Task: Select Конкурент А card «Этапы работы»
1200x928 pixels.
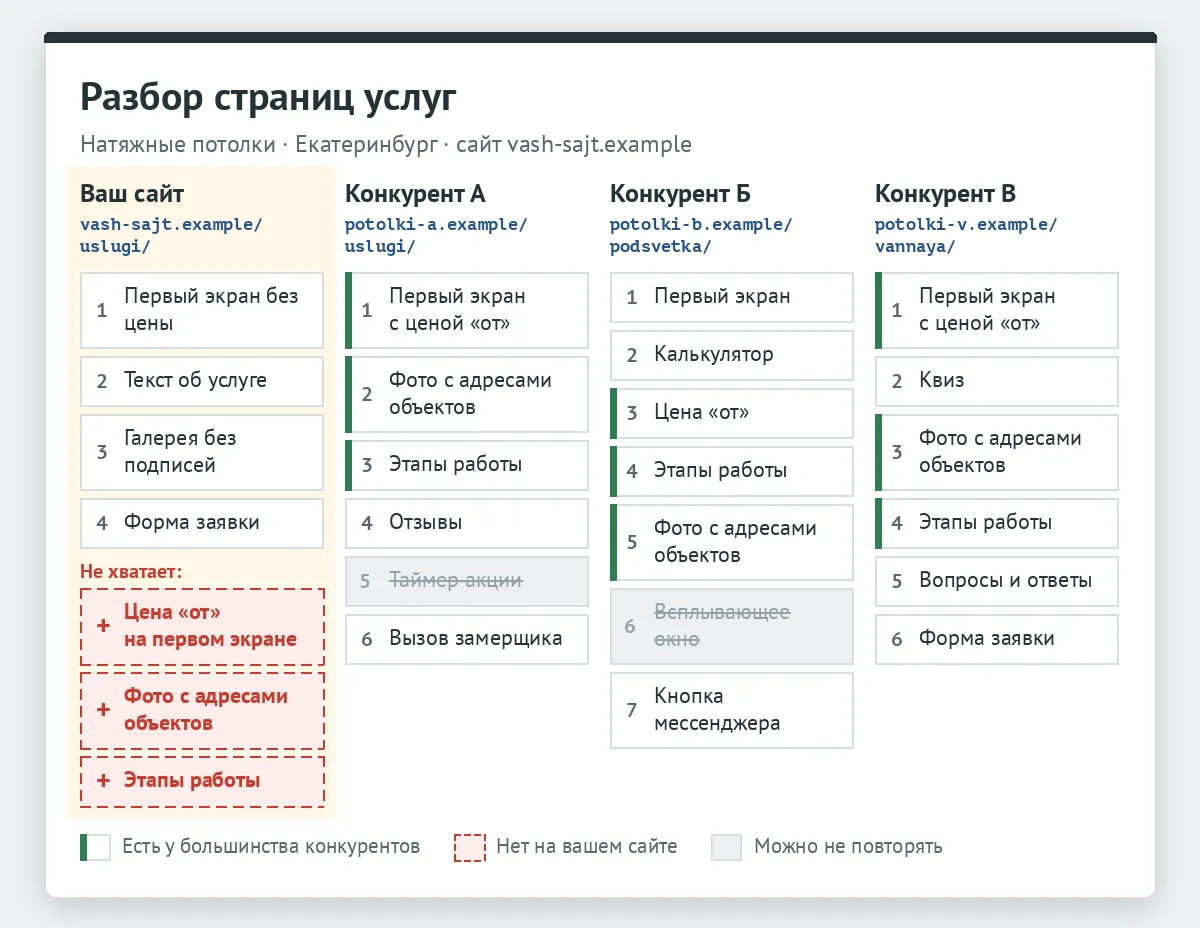Action: point(467,465)
